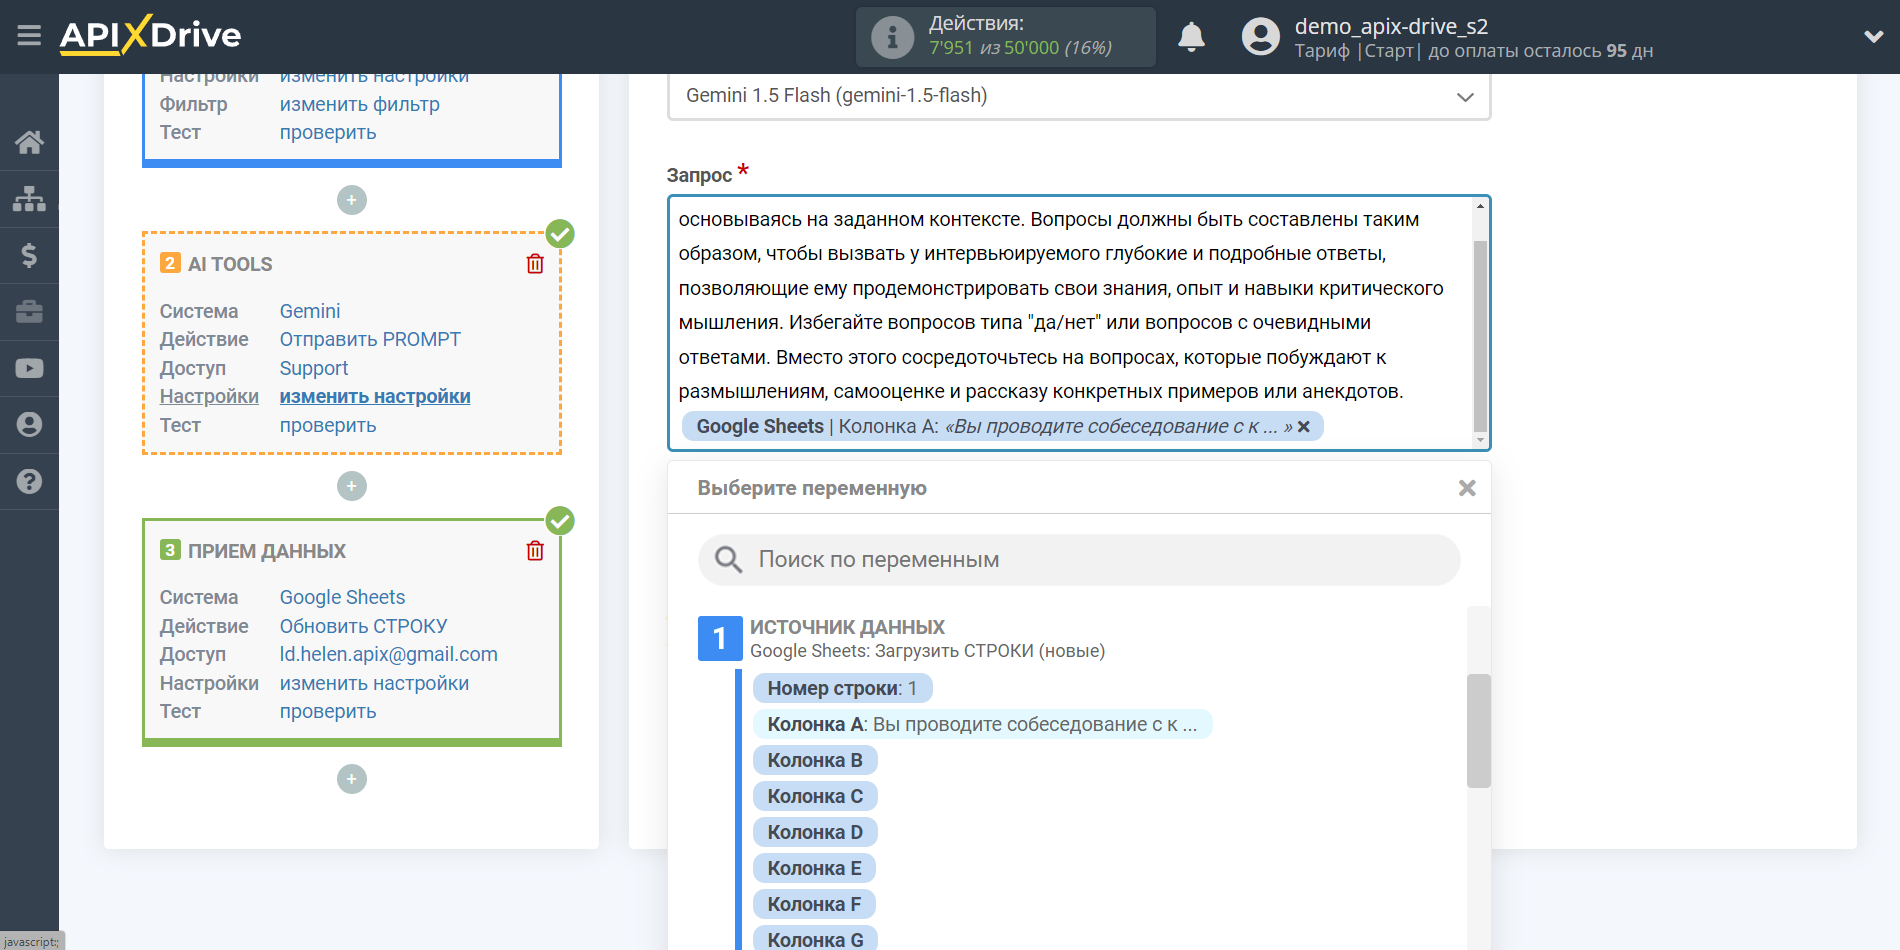
Task: Open YouTube video icon in sidebar
Action: point(29,368)
